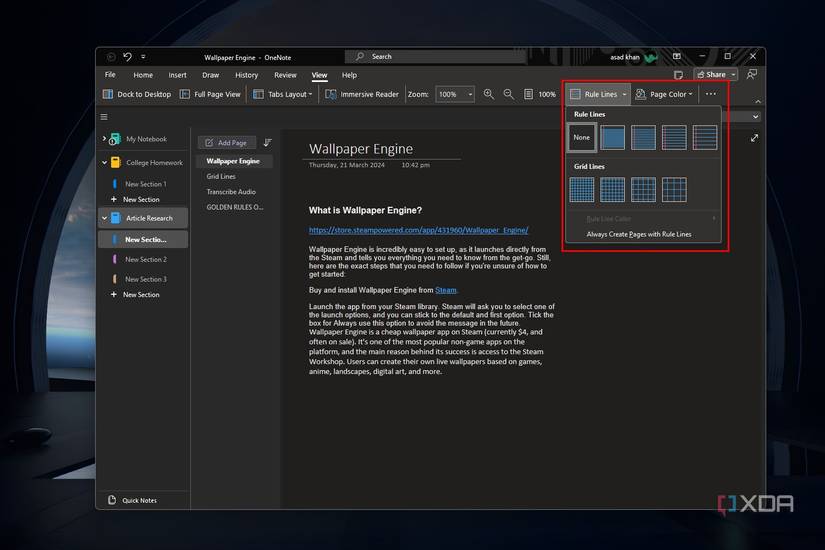This screenshot has width=825, height=550.
Task: Click the person feedback icon beside Share
Action: point(752,74)
